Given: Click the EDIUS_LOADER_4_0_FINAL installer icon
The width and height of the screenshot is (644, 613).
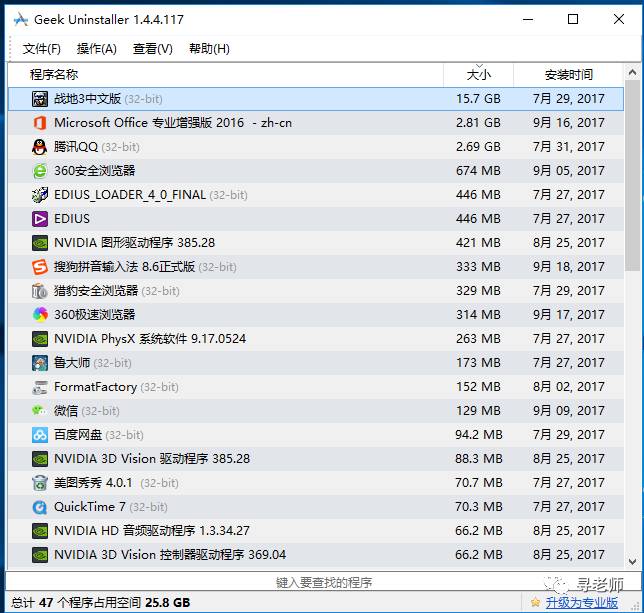Looking at the screenshot, I should coord(40,195).
